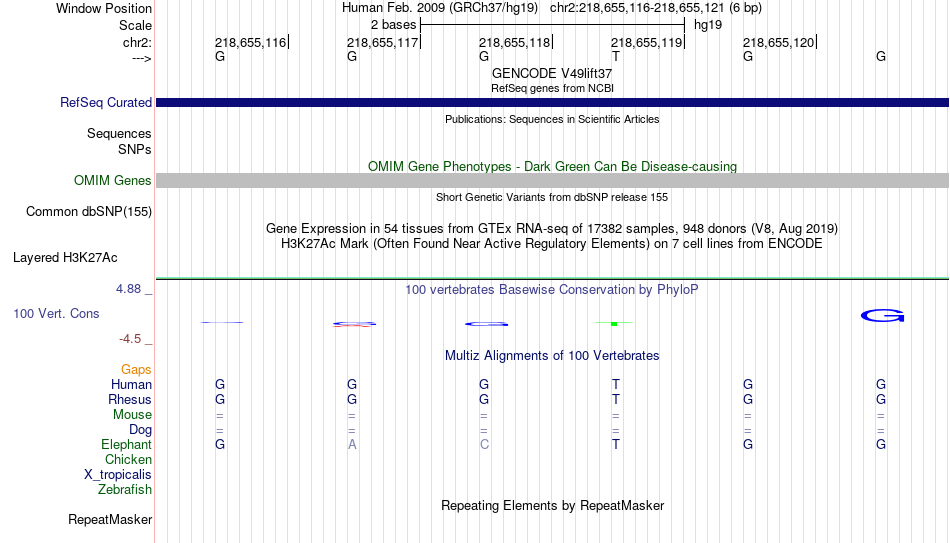Click the Scale label
The image size is (950, 543).
pos(135,25)
